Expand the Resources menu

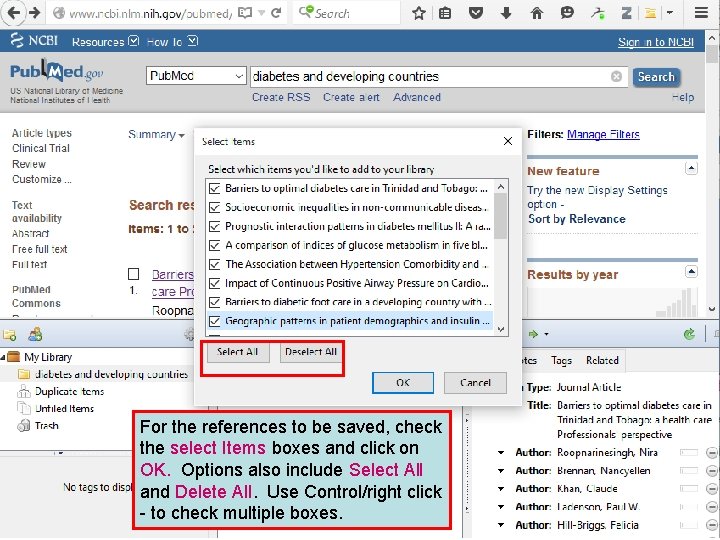pos(105,42)
